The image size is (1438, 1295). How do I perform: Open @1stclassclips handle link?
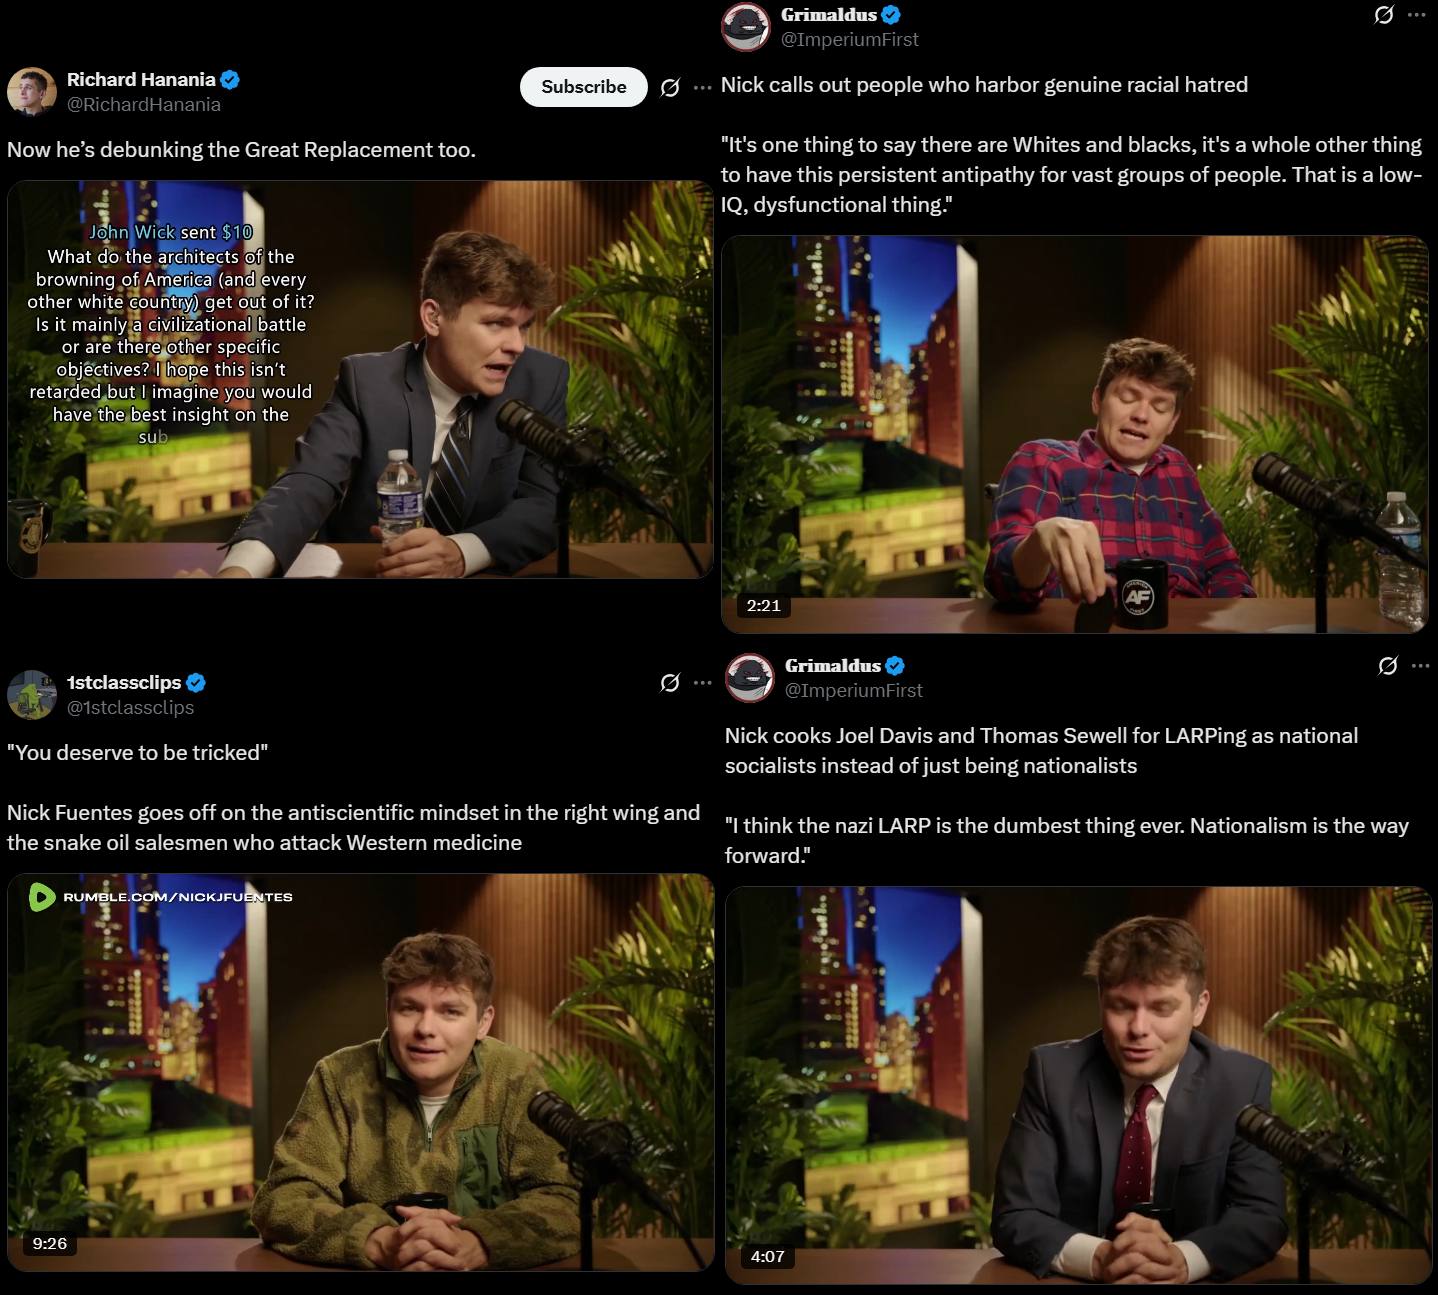[131, 708]
